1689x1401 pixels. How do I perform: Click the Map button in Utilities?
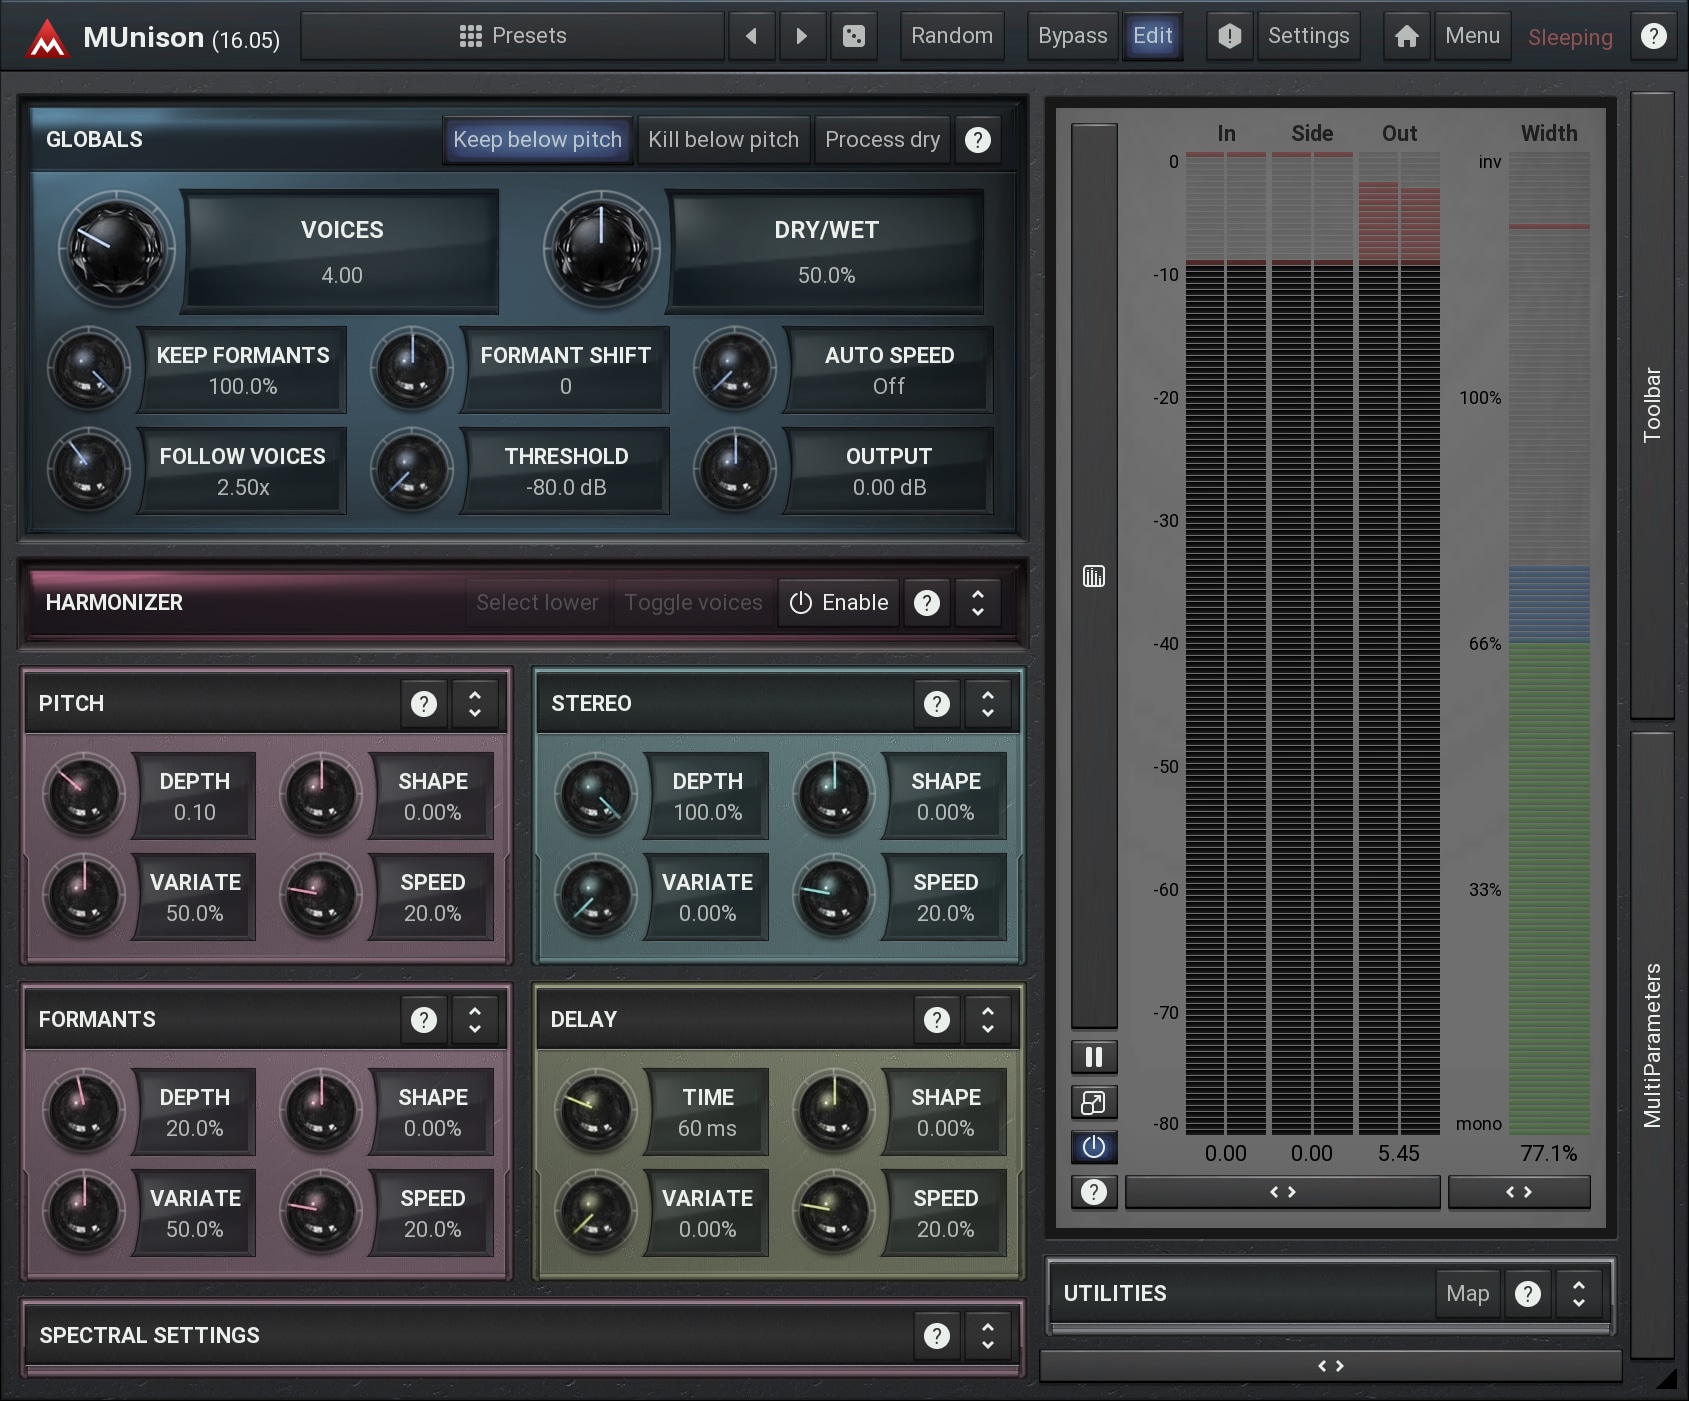tap(1467, 1294)
